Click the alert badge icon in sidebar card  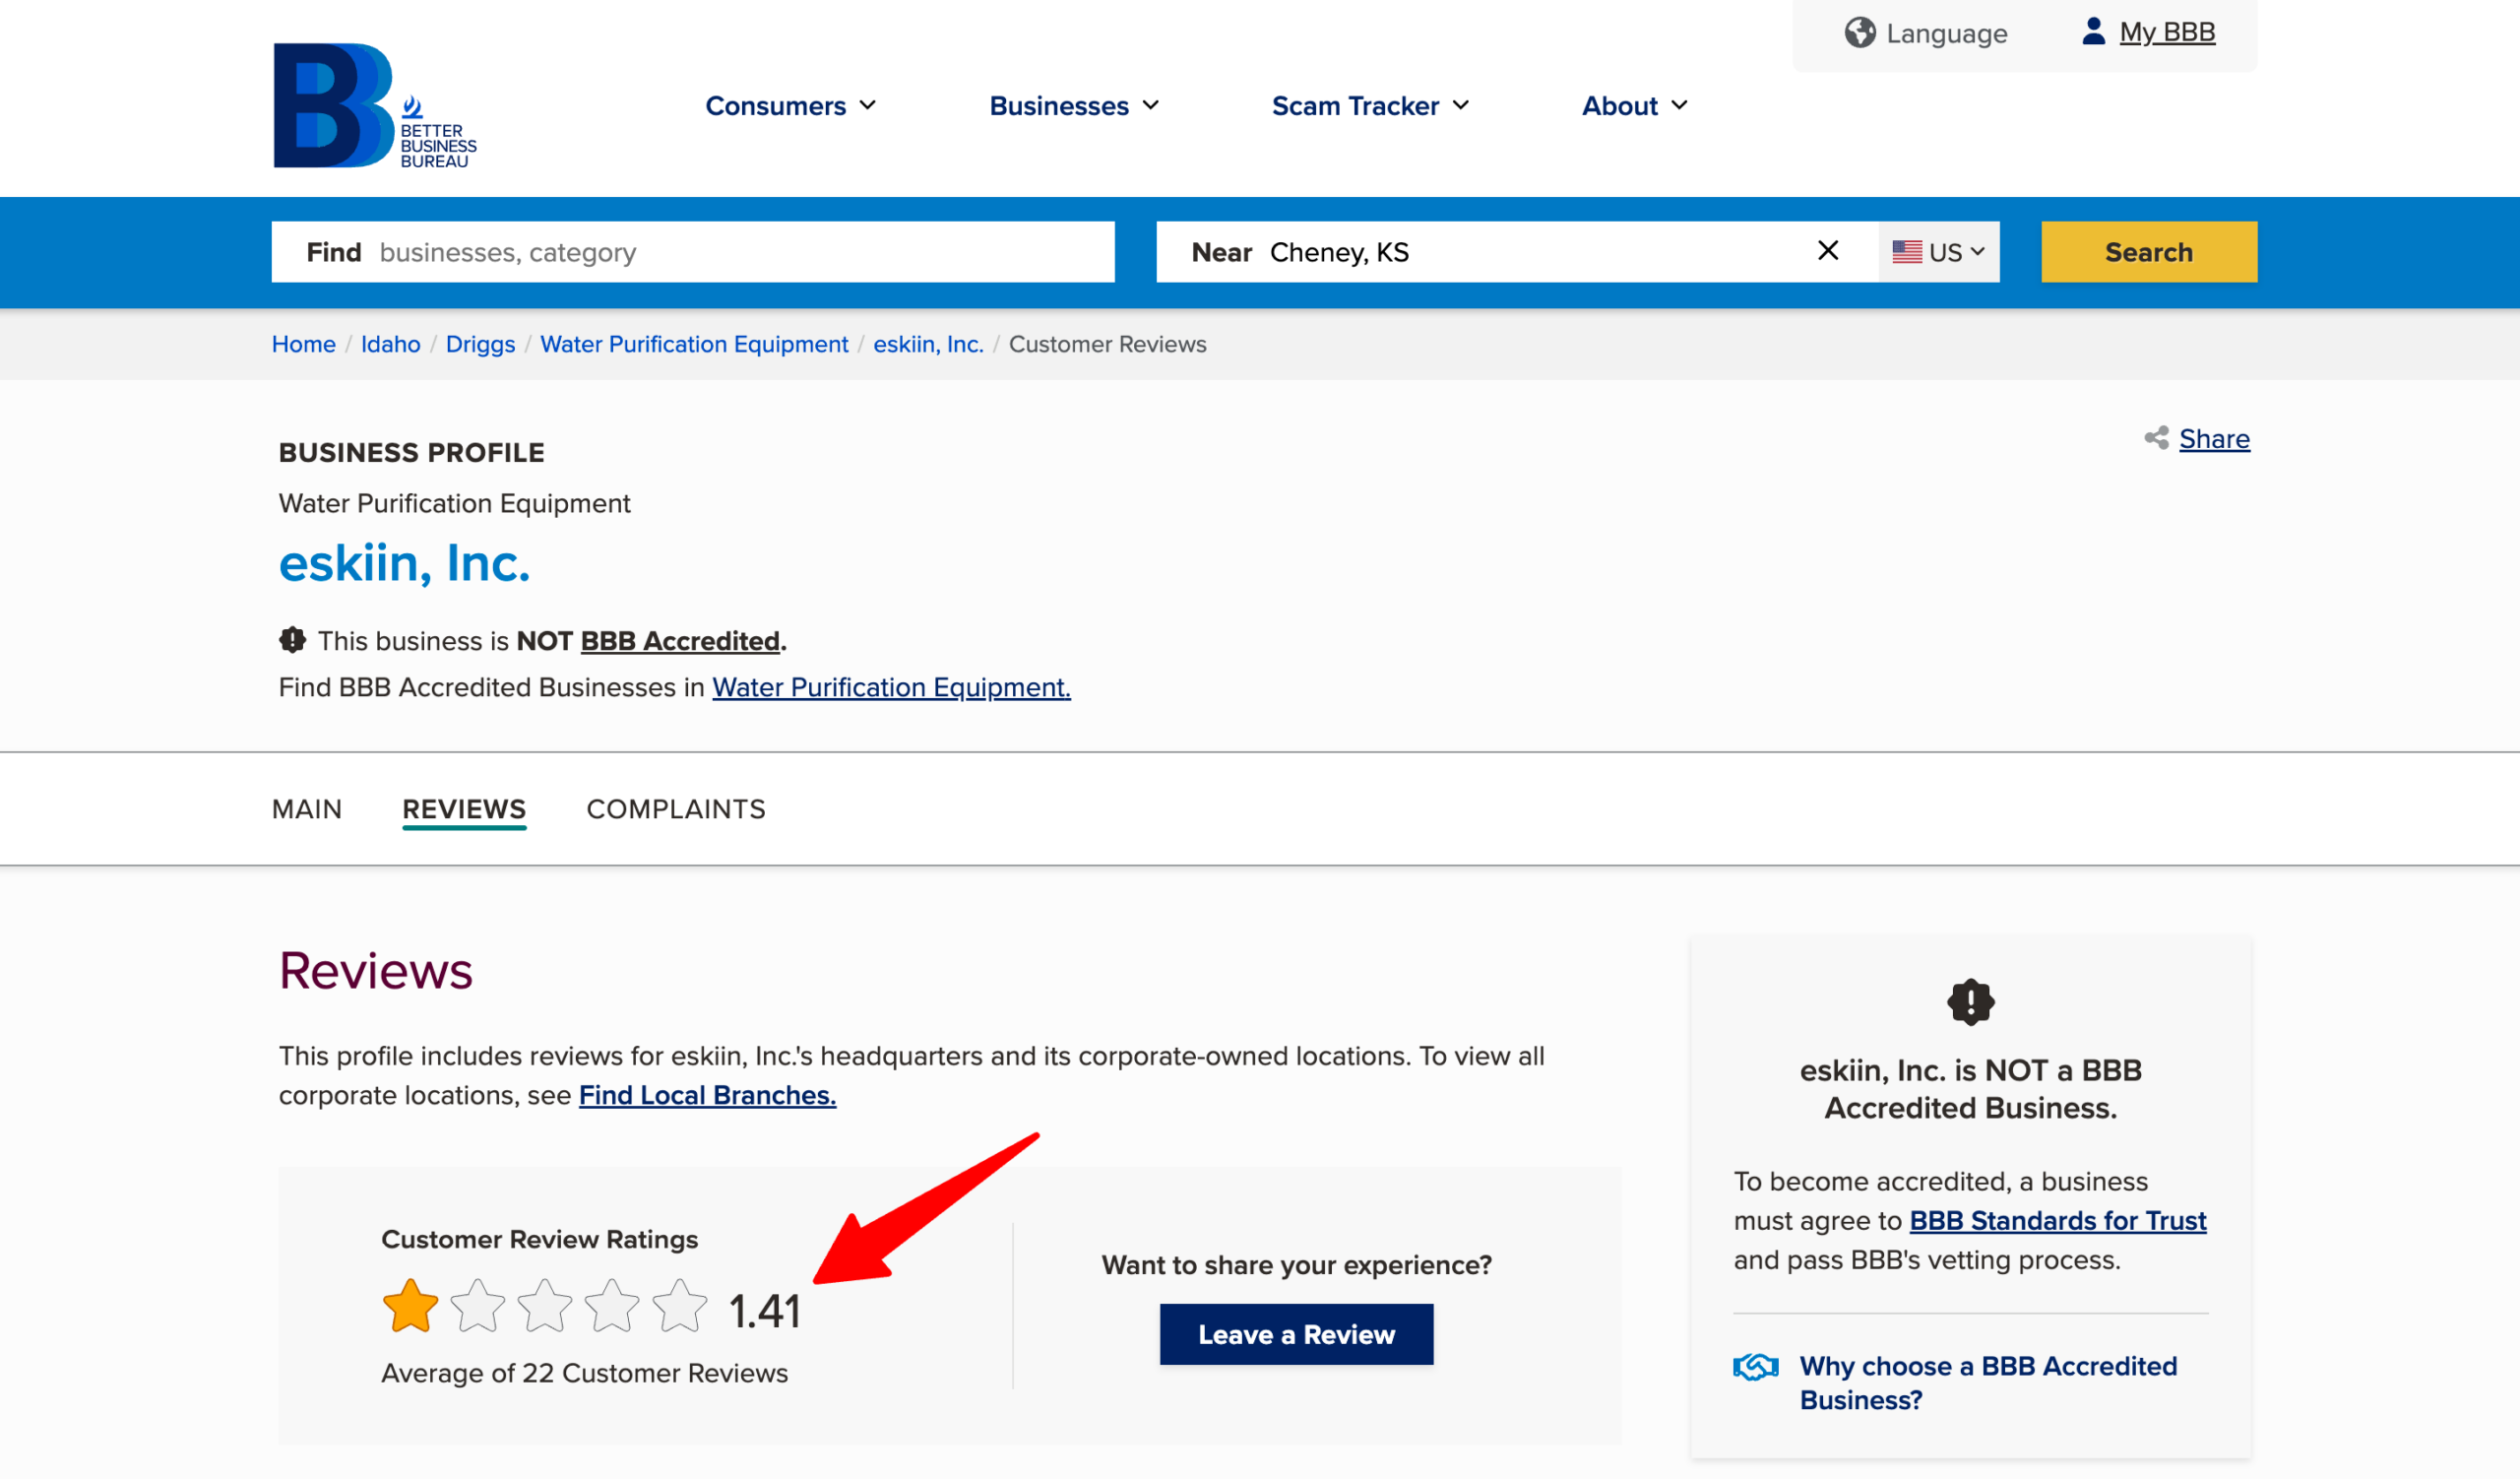pos(1970,1002)
